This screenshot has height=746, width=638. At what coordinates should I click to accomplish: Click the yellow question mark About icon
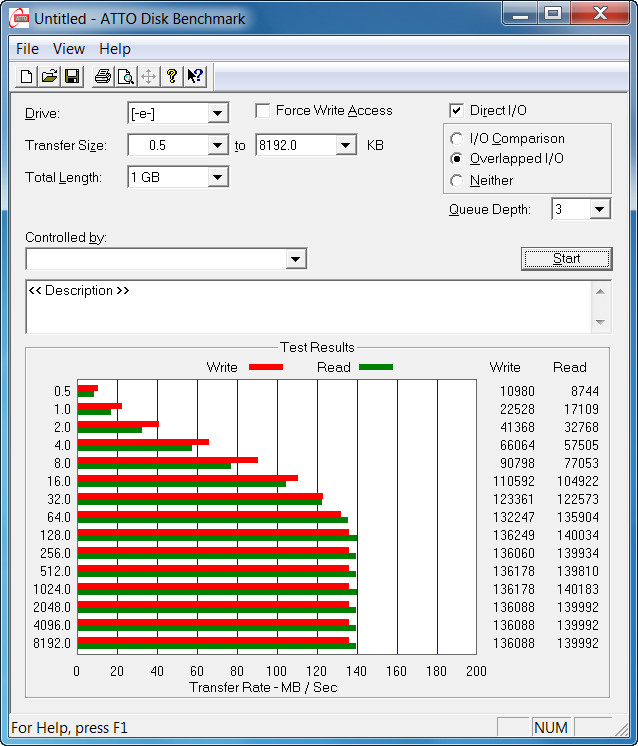click(172, 77)
